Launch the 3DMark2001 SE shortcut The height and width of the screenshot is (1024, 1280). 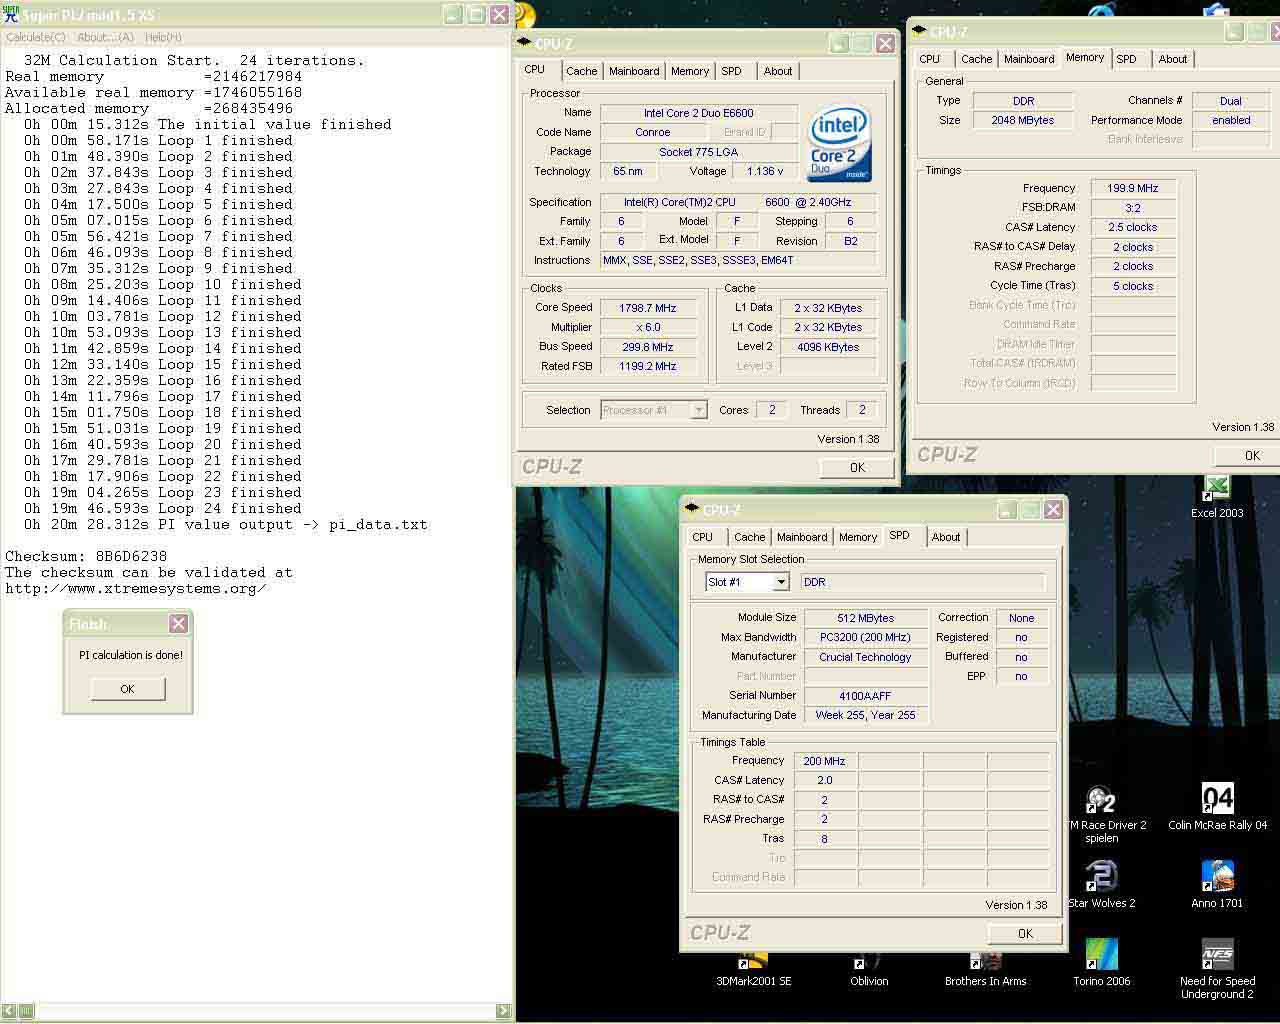pos(753,970)
